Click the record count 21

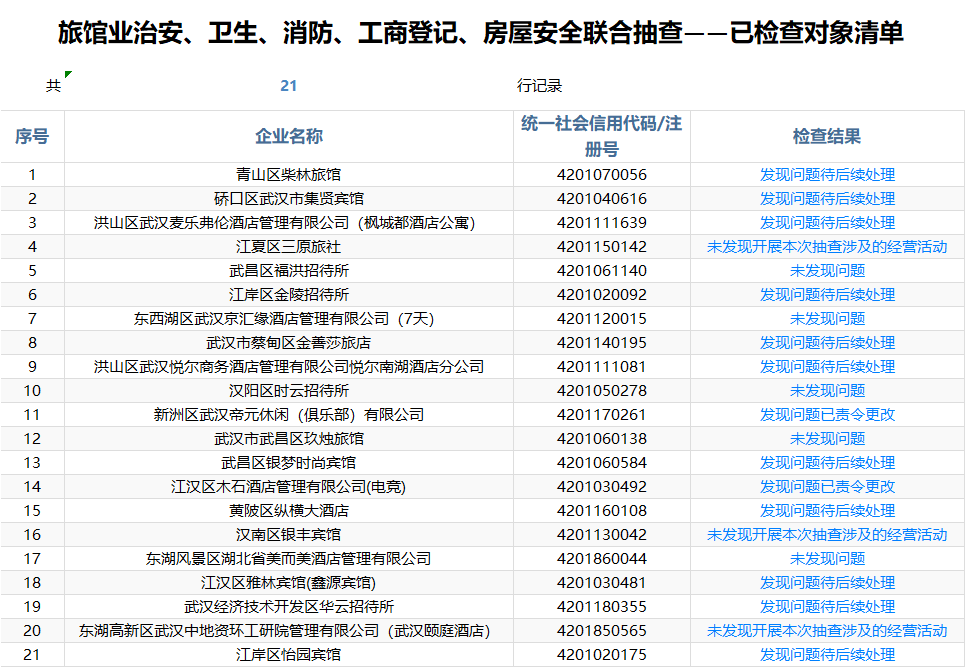click(x=289, y=86)
